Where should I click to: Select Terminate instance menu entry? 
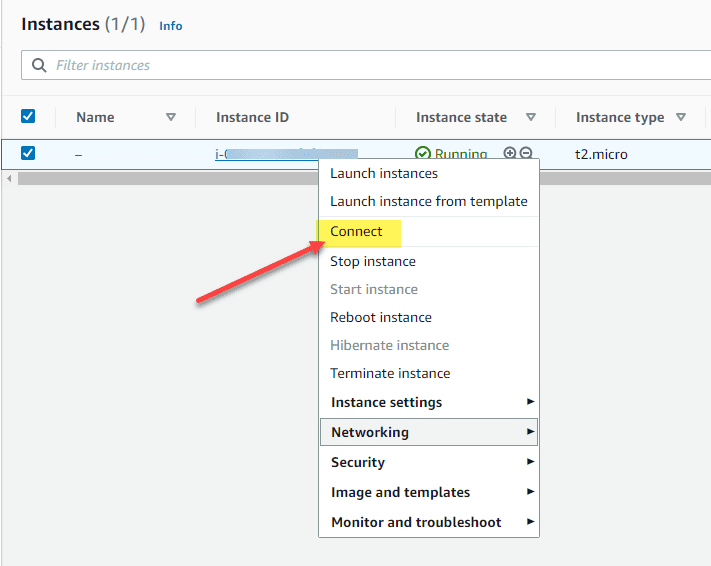pyautogui.click(x=390, y=373)
